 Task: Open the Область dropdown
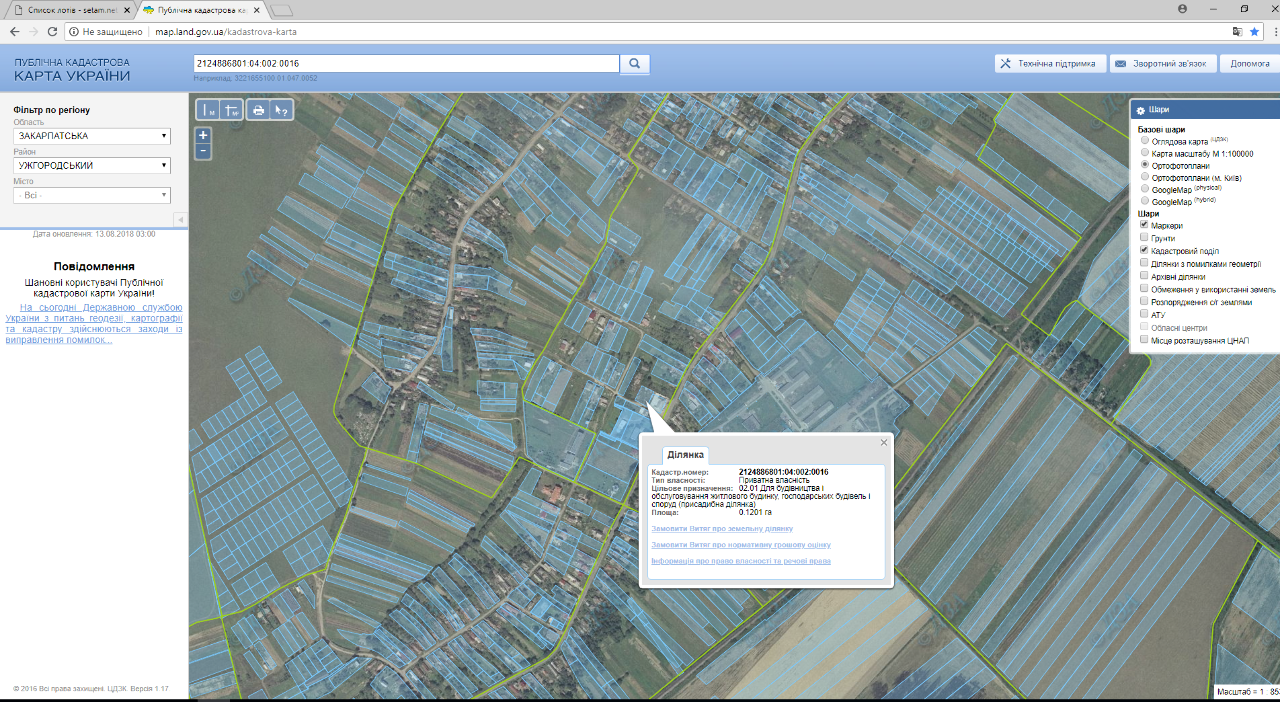[92, 136]
